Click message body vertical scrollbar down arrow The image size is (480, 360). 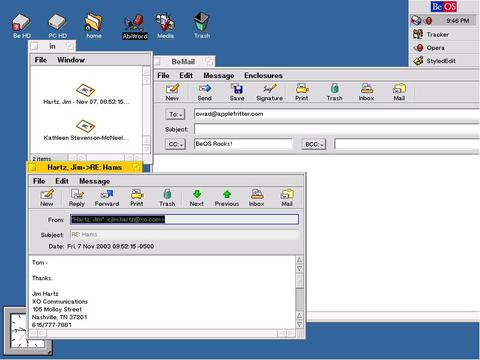300,324
